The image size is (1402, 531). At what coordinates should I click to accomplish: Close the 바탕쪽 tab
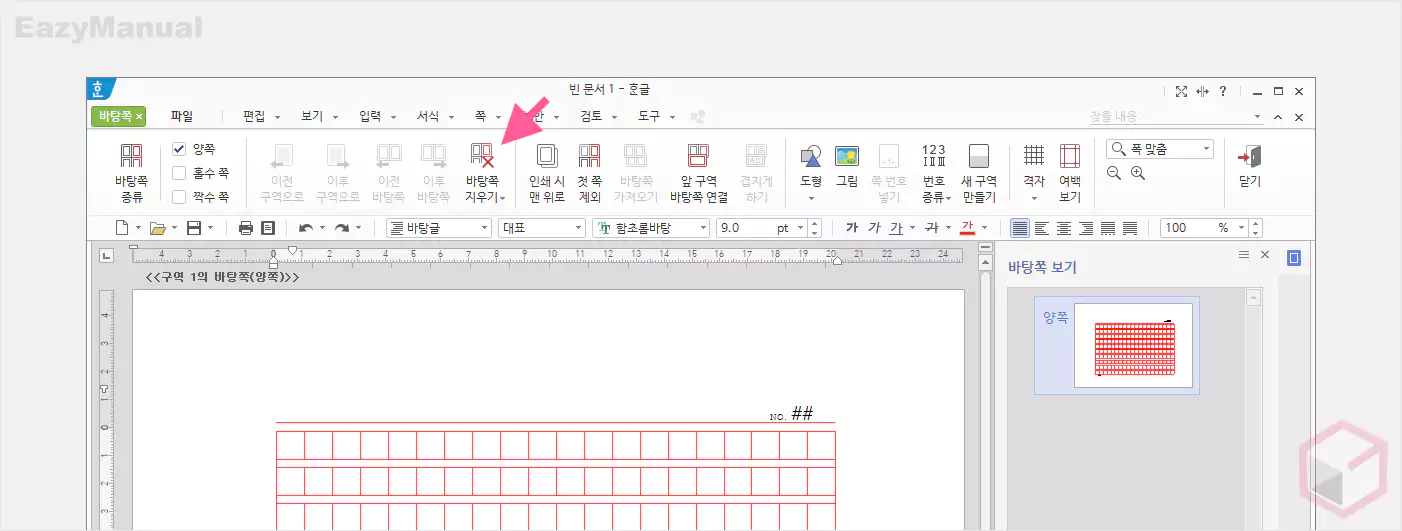139,117
